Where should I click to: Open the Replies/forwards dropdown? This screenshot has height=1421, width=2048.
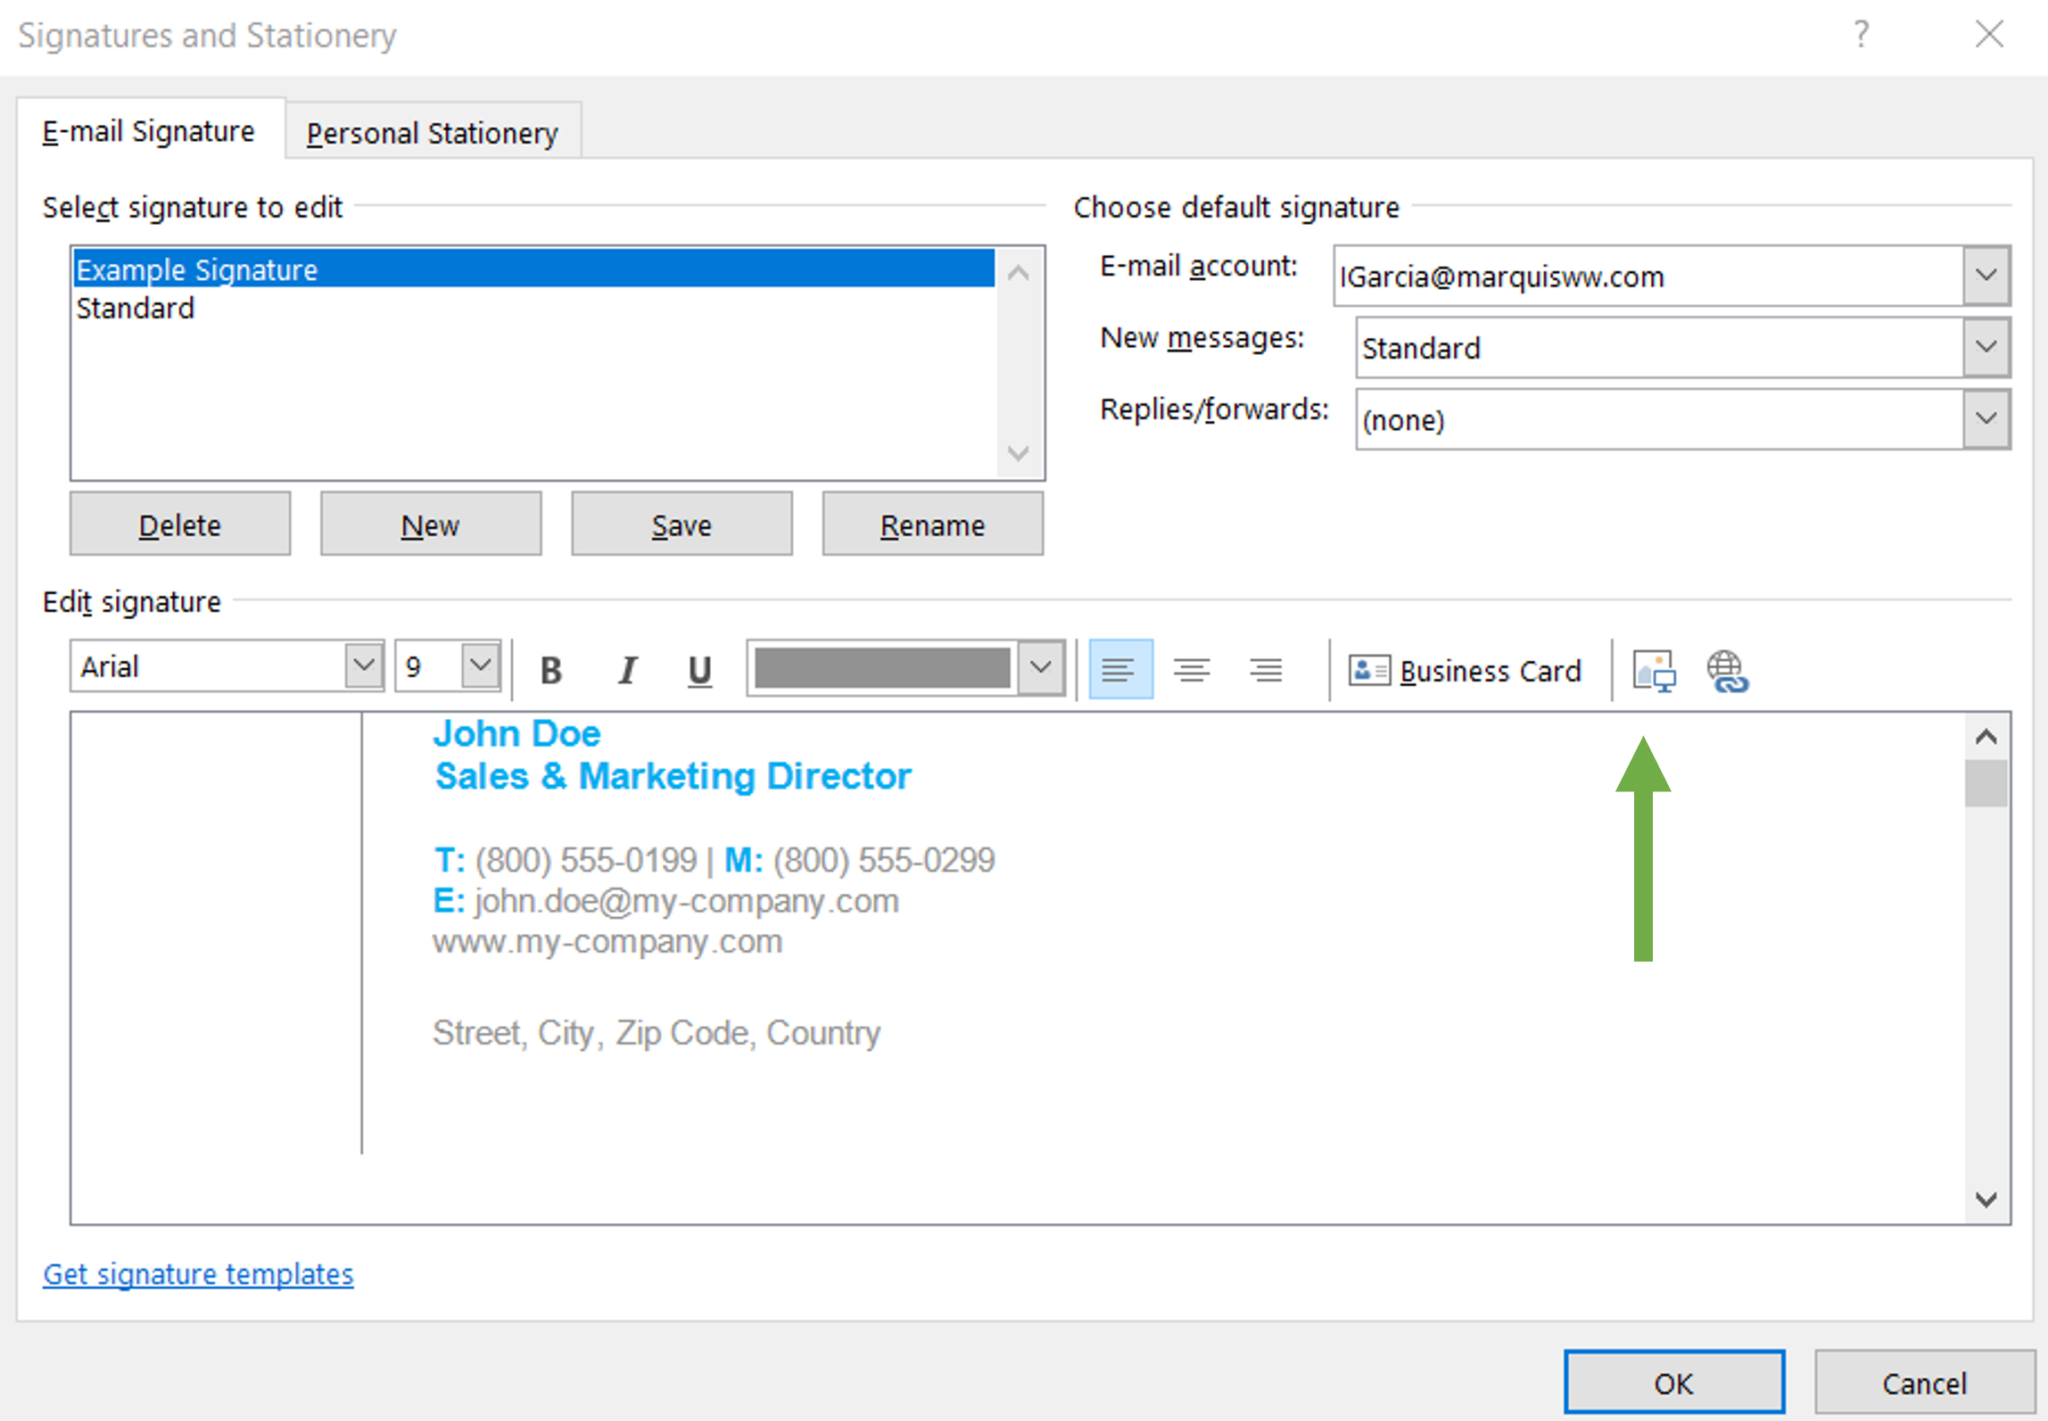click(1986, 419)
